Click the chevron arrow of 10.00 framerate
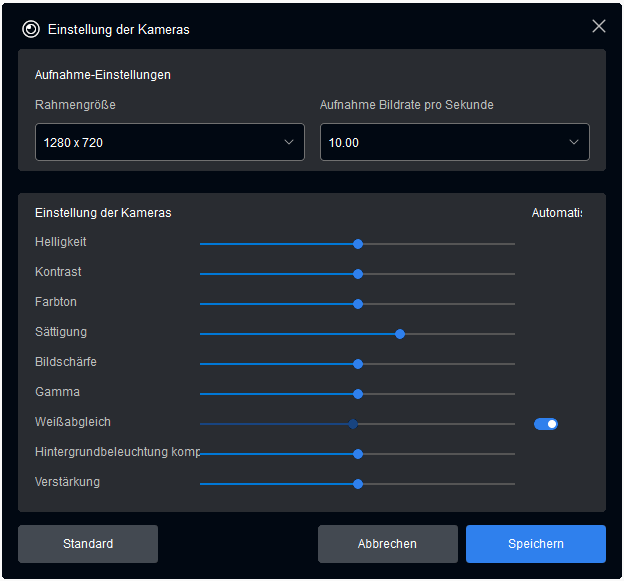 point(574,142)
